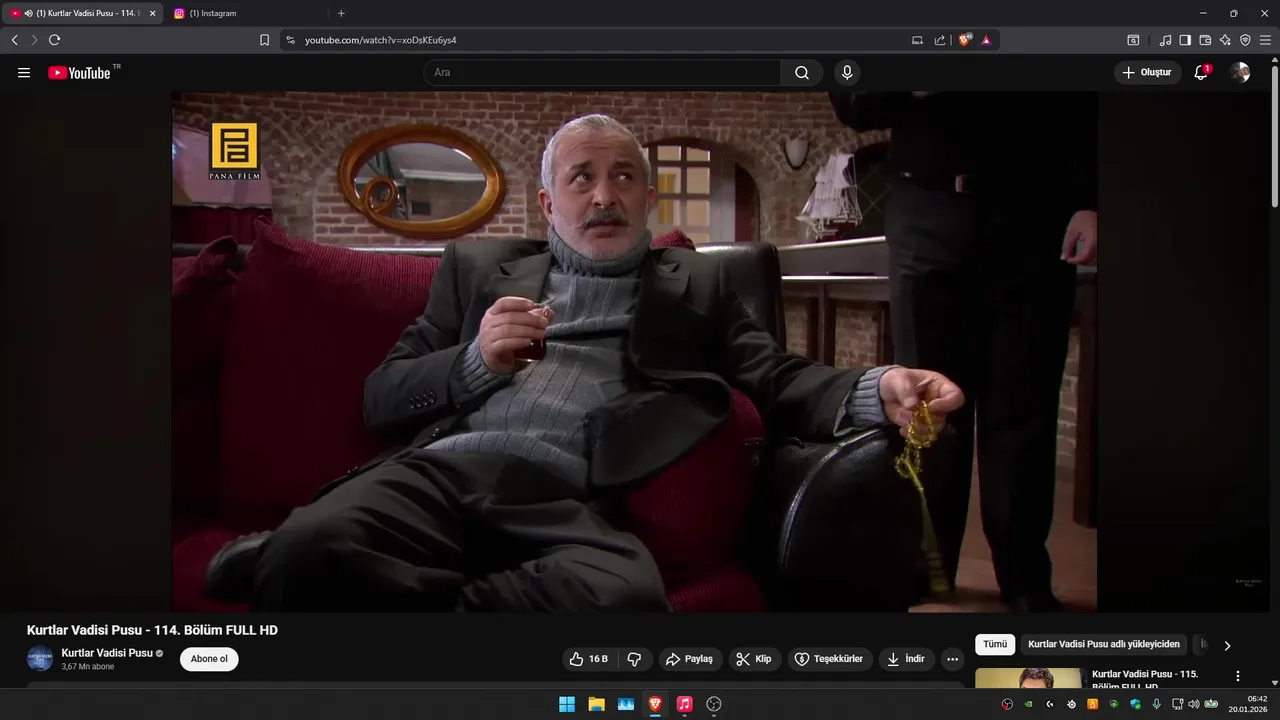1280x720 pixels.
Task: Open Kurtlar Vadisi Pusu channel avatar
Action: coord(40,659)
